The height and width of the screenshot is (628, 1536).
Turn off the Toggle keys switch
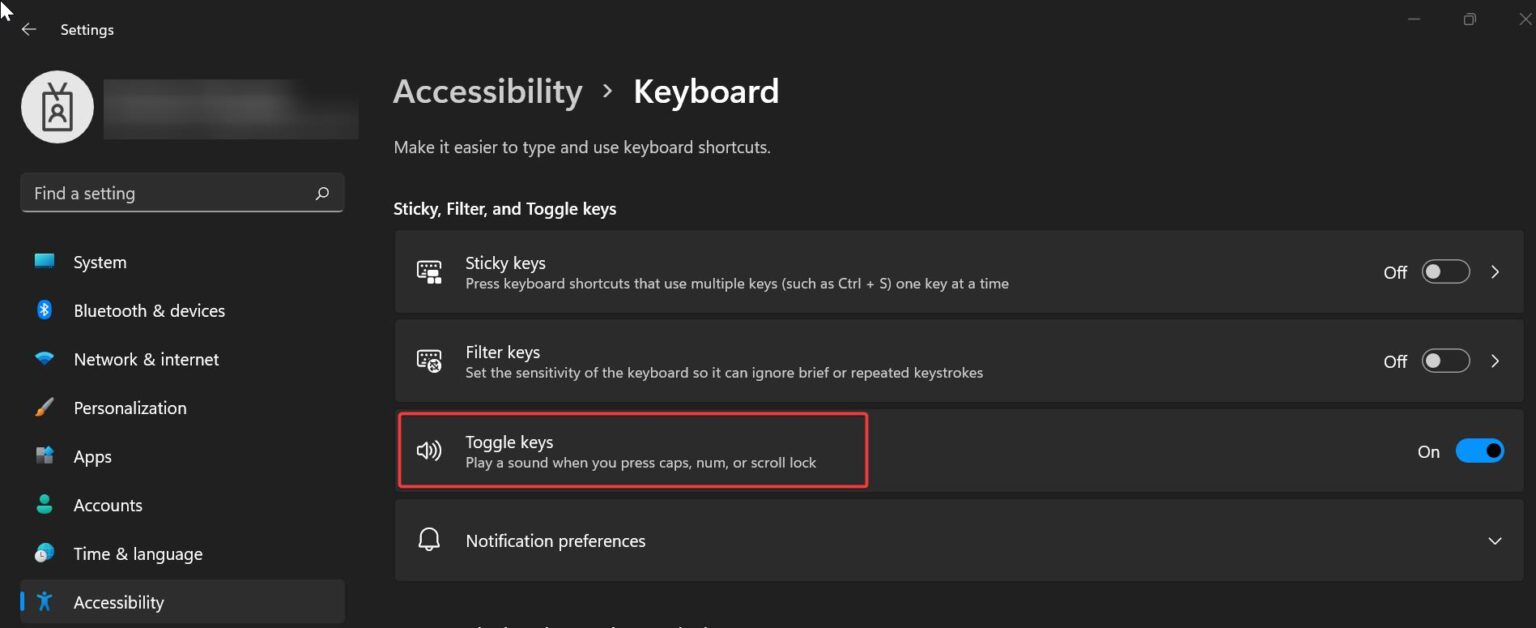1480,451
